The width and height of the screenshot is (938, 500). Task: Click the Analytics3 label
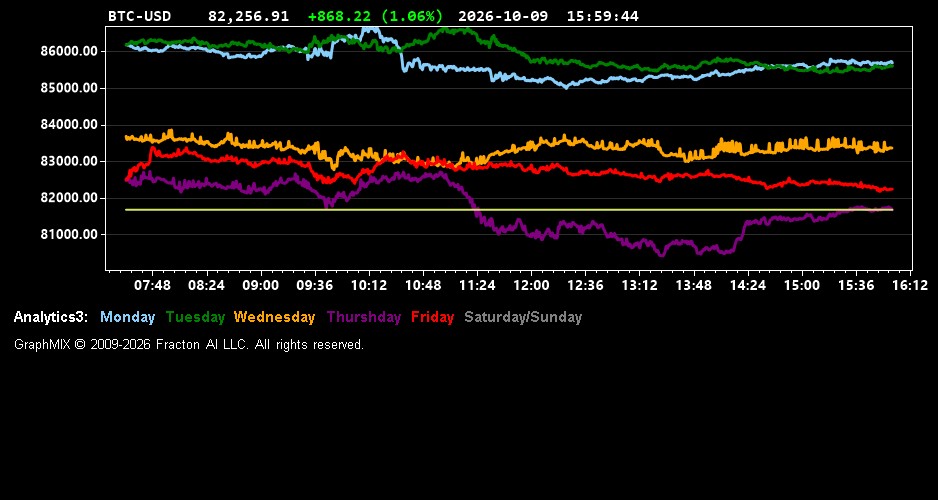coord(51,318)
